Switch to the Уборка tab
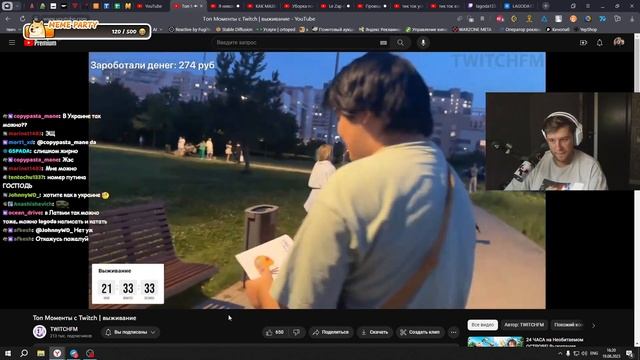Screen dimensions: 640x360 (x=298, y=6)
